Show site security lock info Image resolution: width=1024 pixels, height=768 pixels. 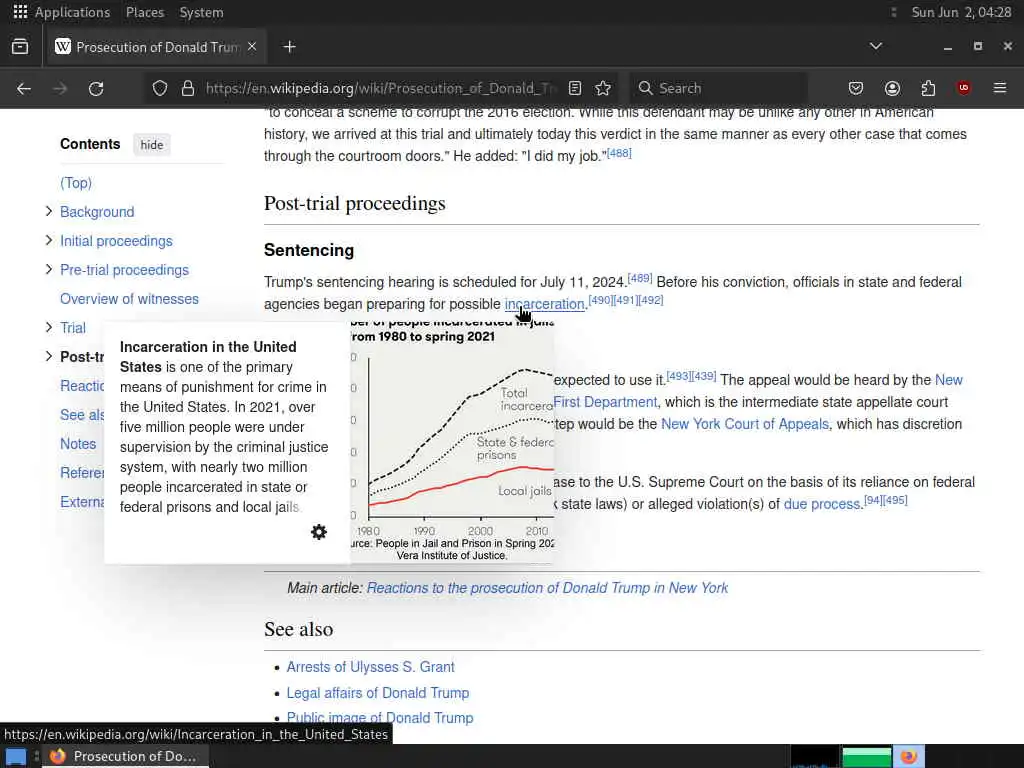pyautogui.click(x=188, y=88)
